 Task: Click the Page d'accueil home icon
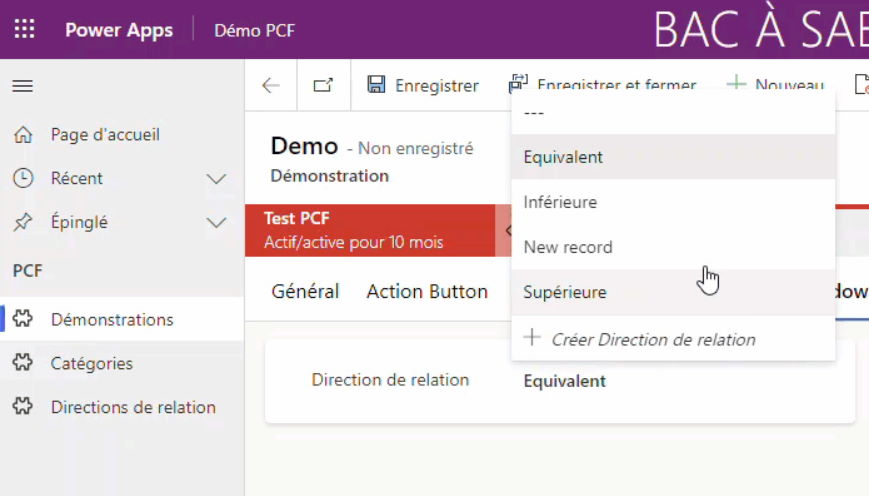(x=23, y=134)
